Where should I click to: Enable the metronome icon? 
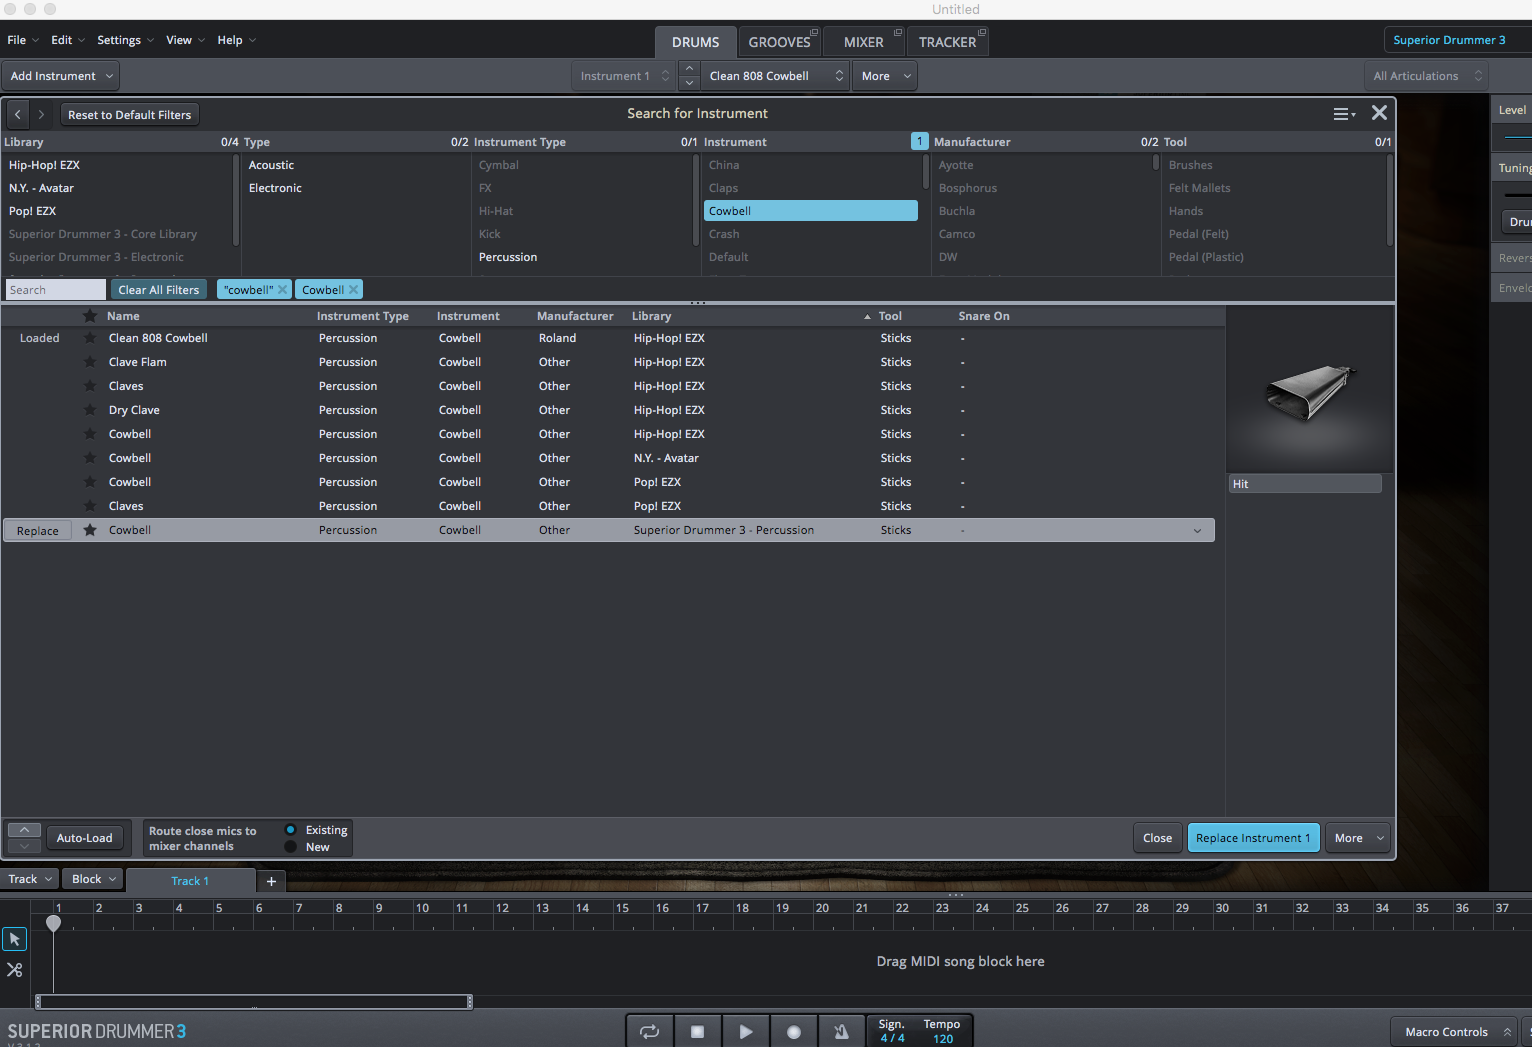point(841,1032)
